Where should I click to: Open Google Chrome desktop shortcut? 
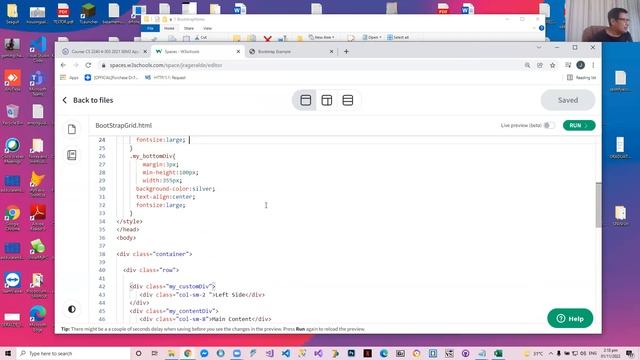tap(13, 218)
